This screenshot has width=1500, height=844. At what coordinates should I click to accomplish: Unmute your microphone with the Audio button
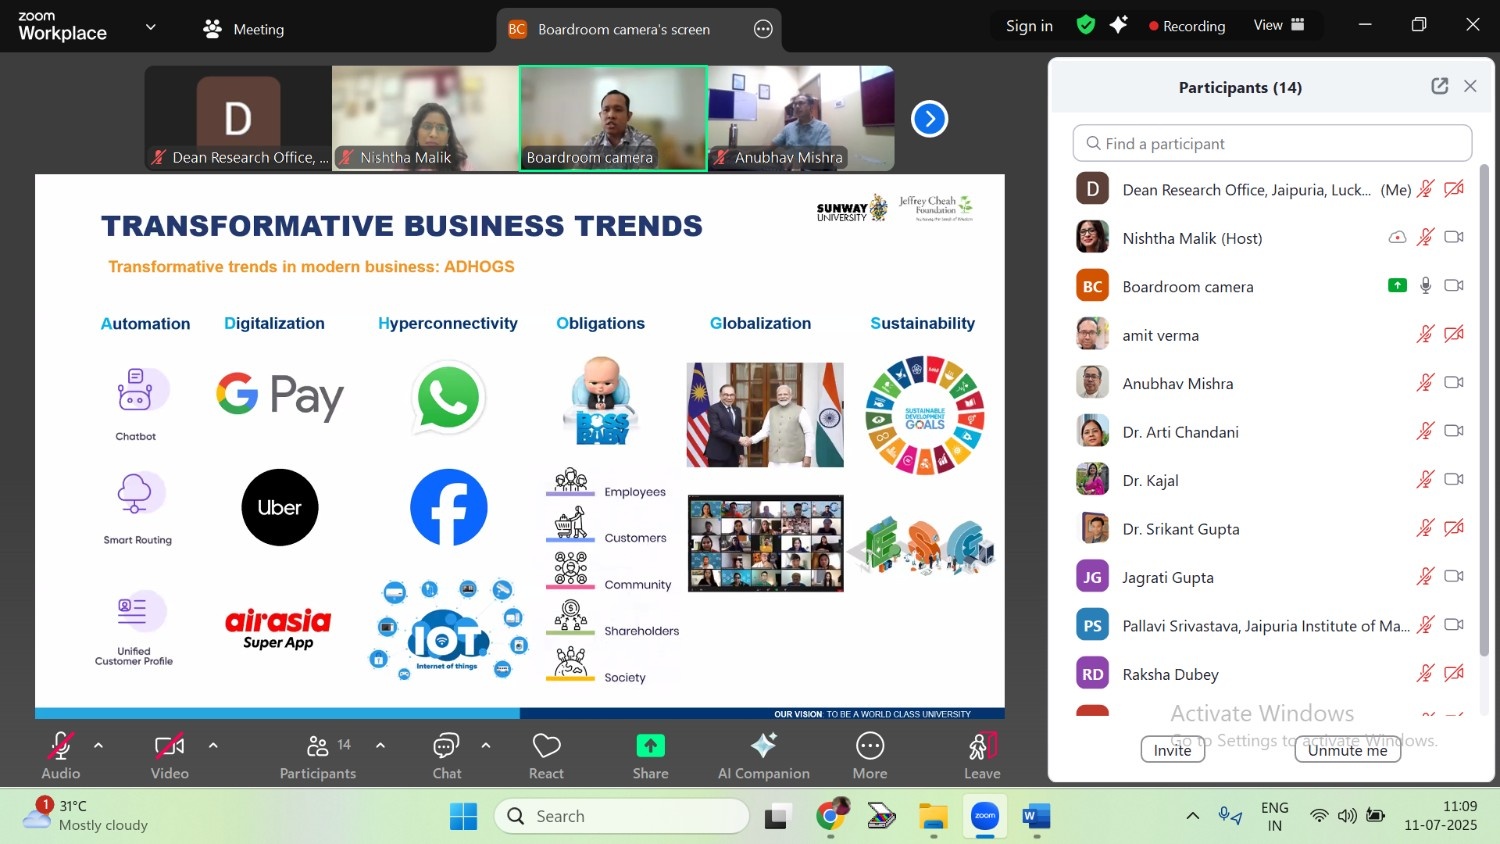pyautogui.click(x=60, y=756)
